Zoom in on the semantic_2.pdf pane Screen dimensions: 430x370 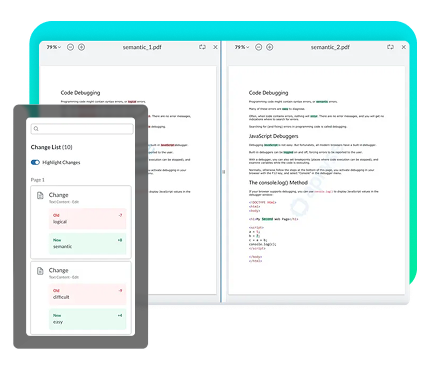tap(270, 47)
